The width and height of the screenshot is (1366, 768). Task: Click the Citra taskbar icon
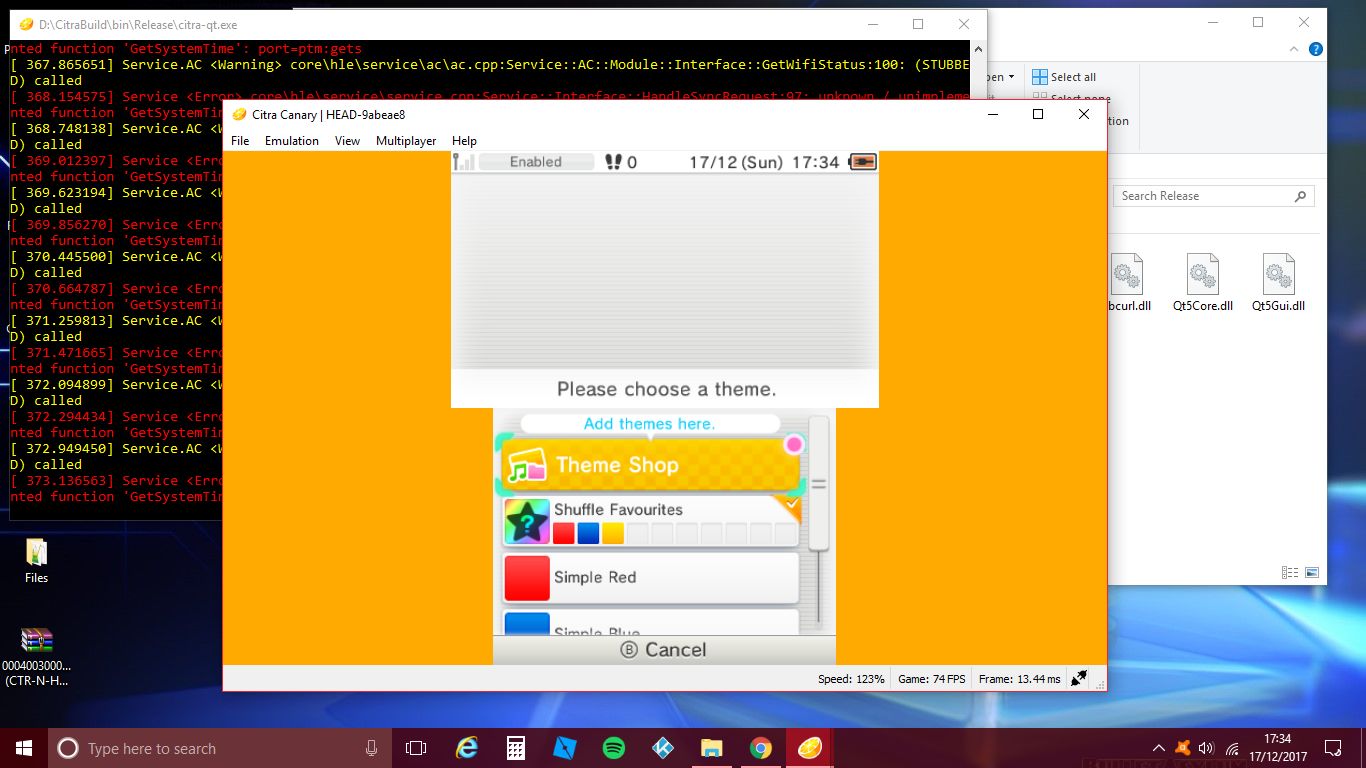809,748
